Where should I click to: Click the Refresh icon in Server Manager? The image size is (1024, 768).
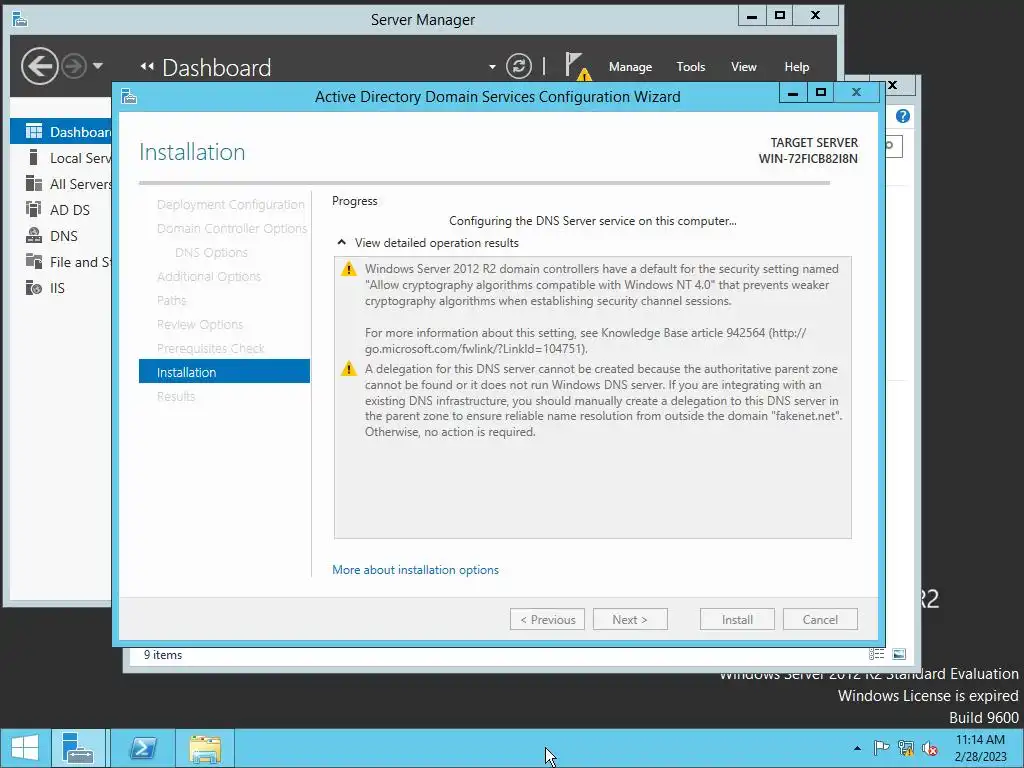click(x=519, y=66)
